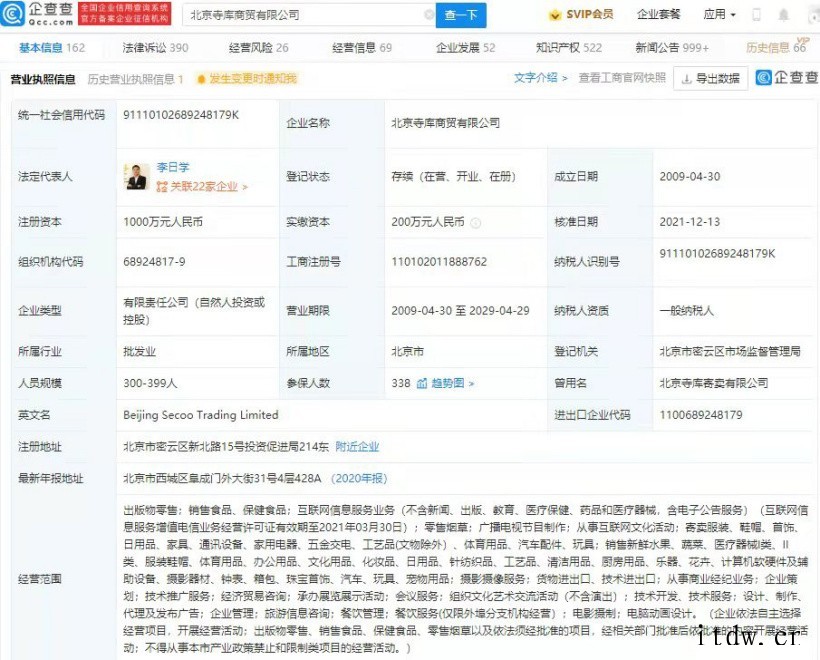The height and width of the screenshot is (660, 820).
Task: Select establishment date 2009-04-30
Action: [690, 177]
